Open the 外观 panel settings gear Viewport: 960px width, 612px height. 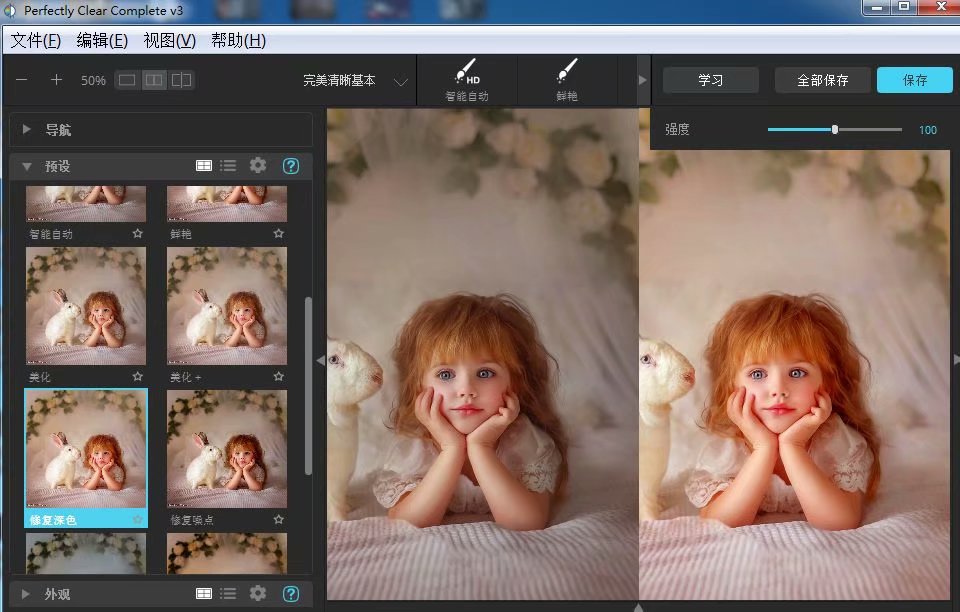click(258, 594)
